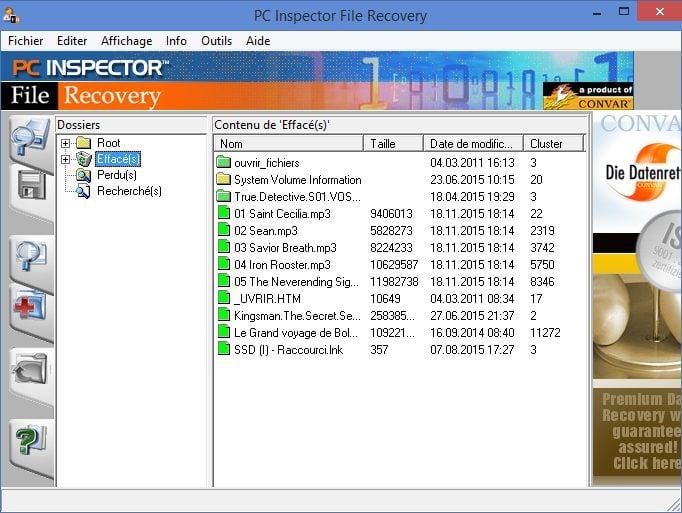Open the Outils menu
This screenshot has width=682, height=513.
coord(216,41)
